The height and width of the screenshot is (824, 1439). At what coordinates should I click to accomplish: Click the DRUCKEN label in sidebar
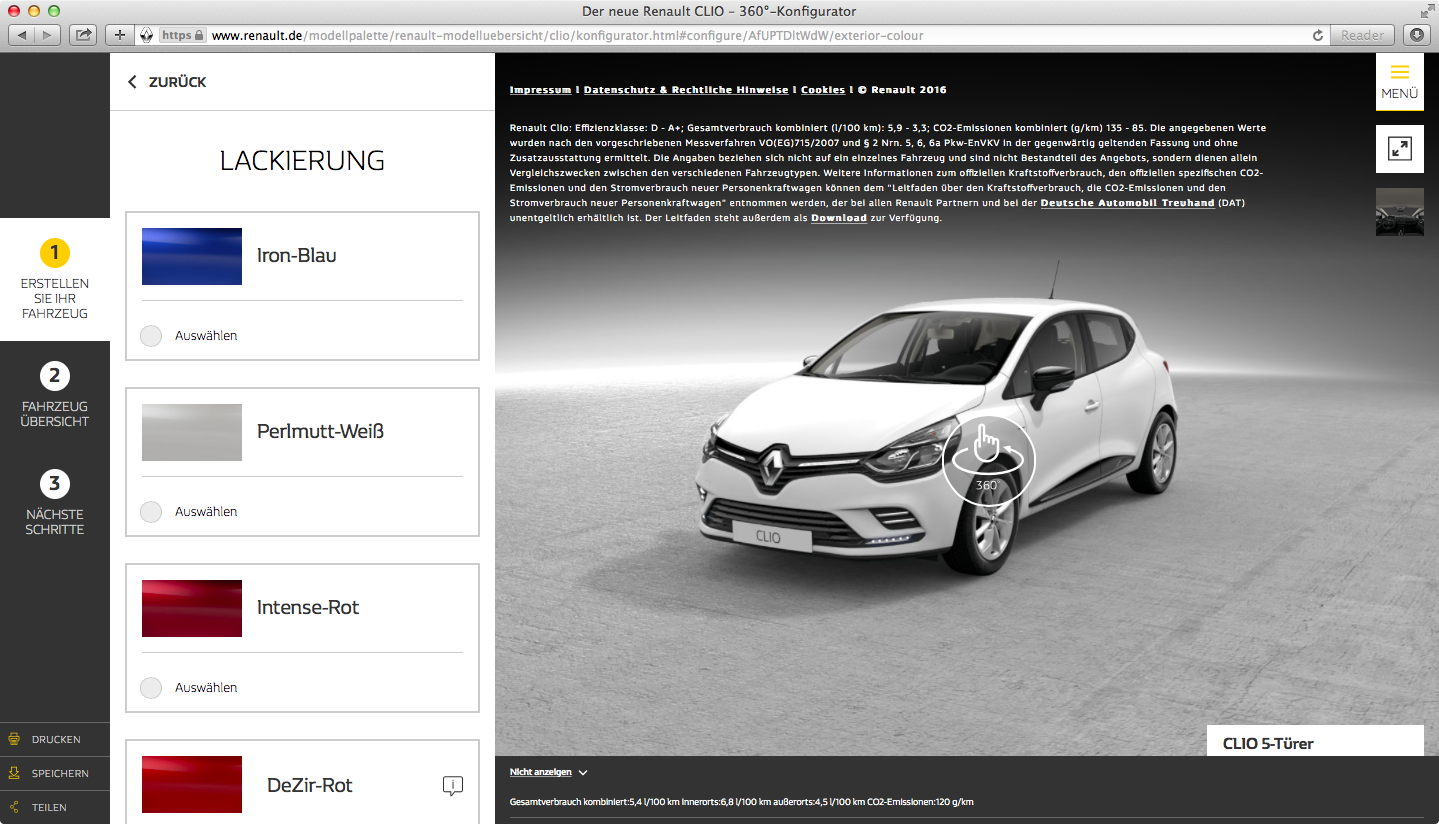tap(56, 740)
